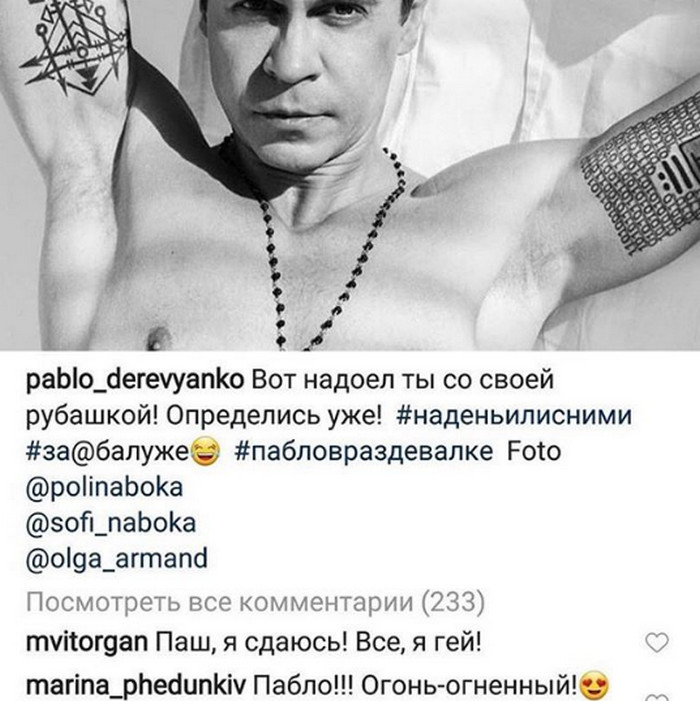Like the marina_phedunkiv comment heart icon
700x701 pixels.
click(x=658, y=697)
